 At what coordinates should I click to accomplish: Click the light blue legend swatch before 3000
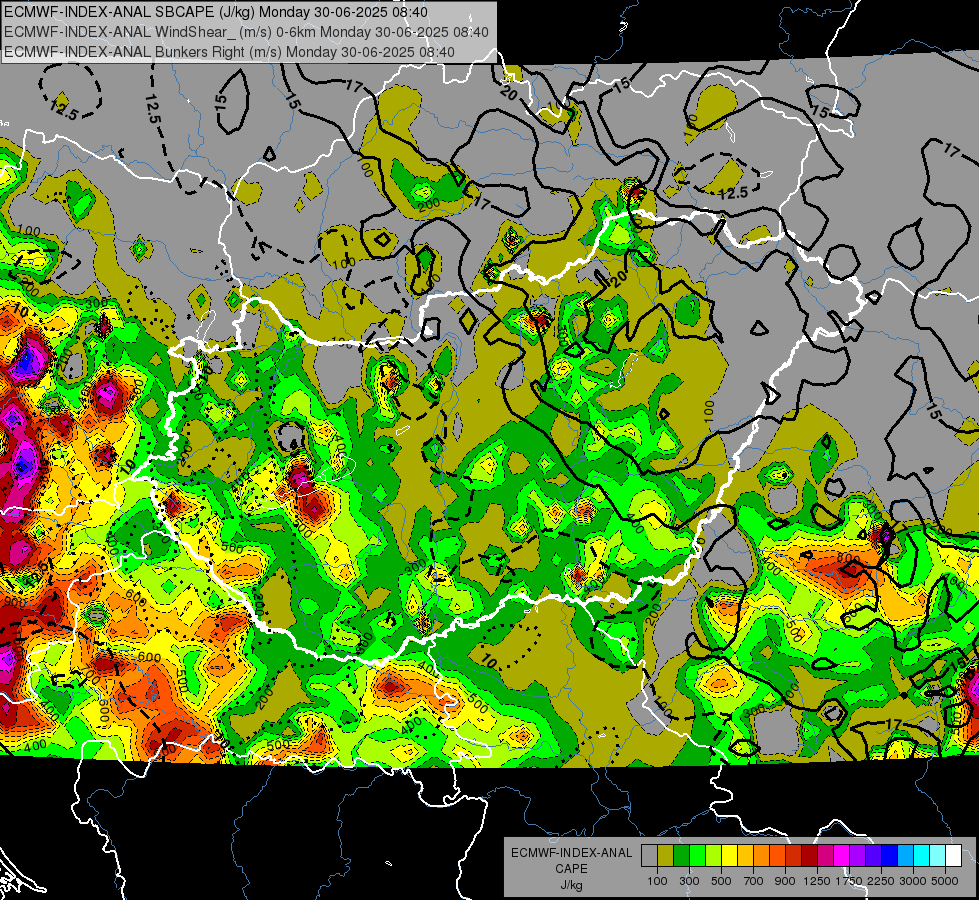tap(905, 855)
